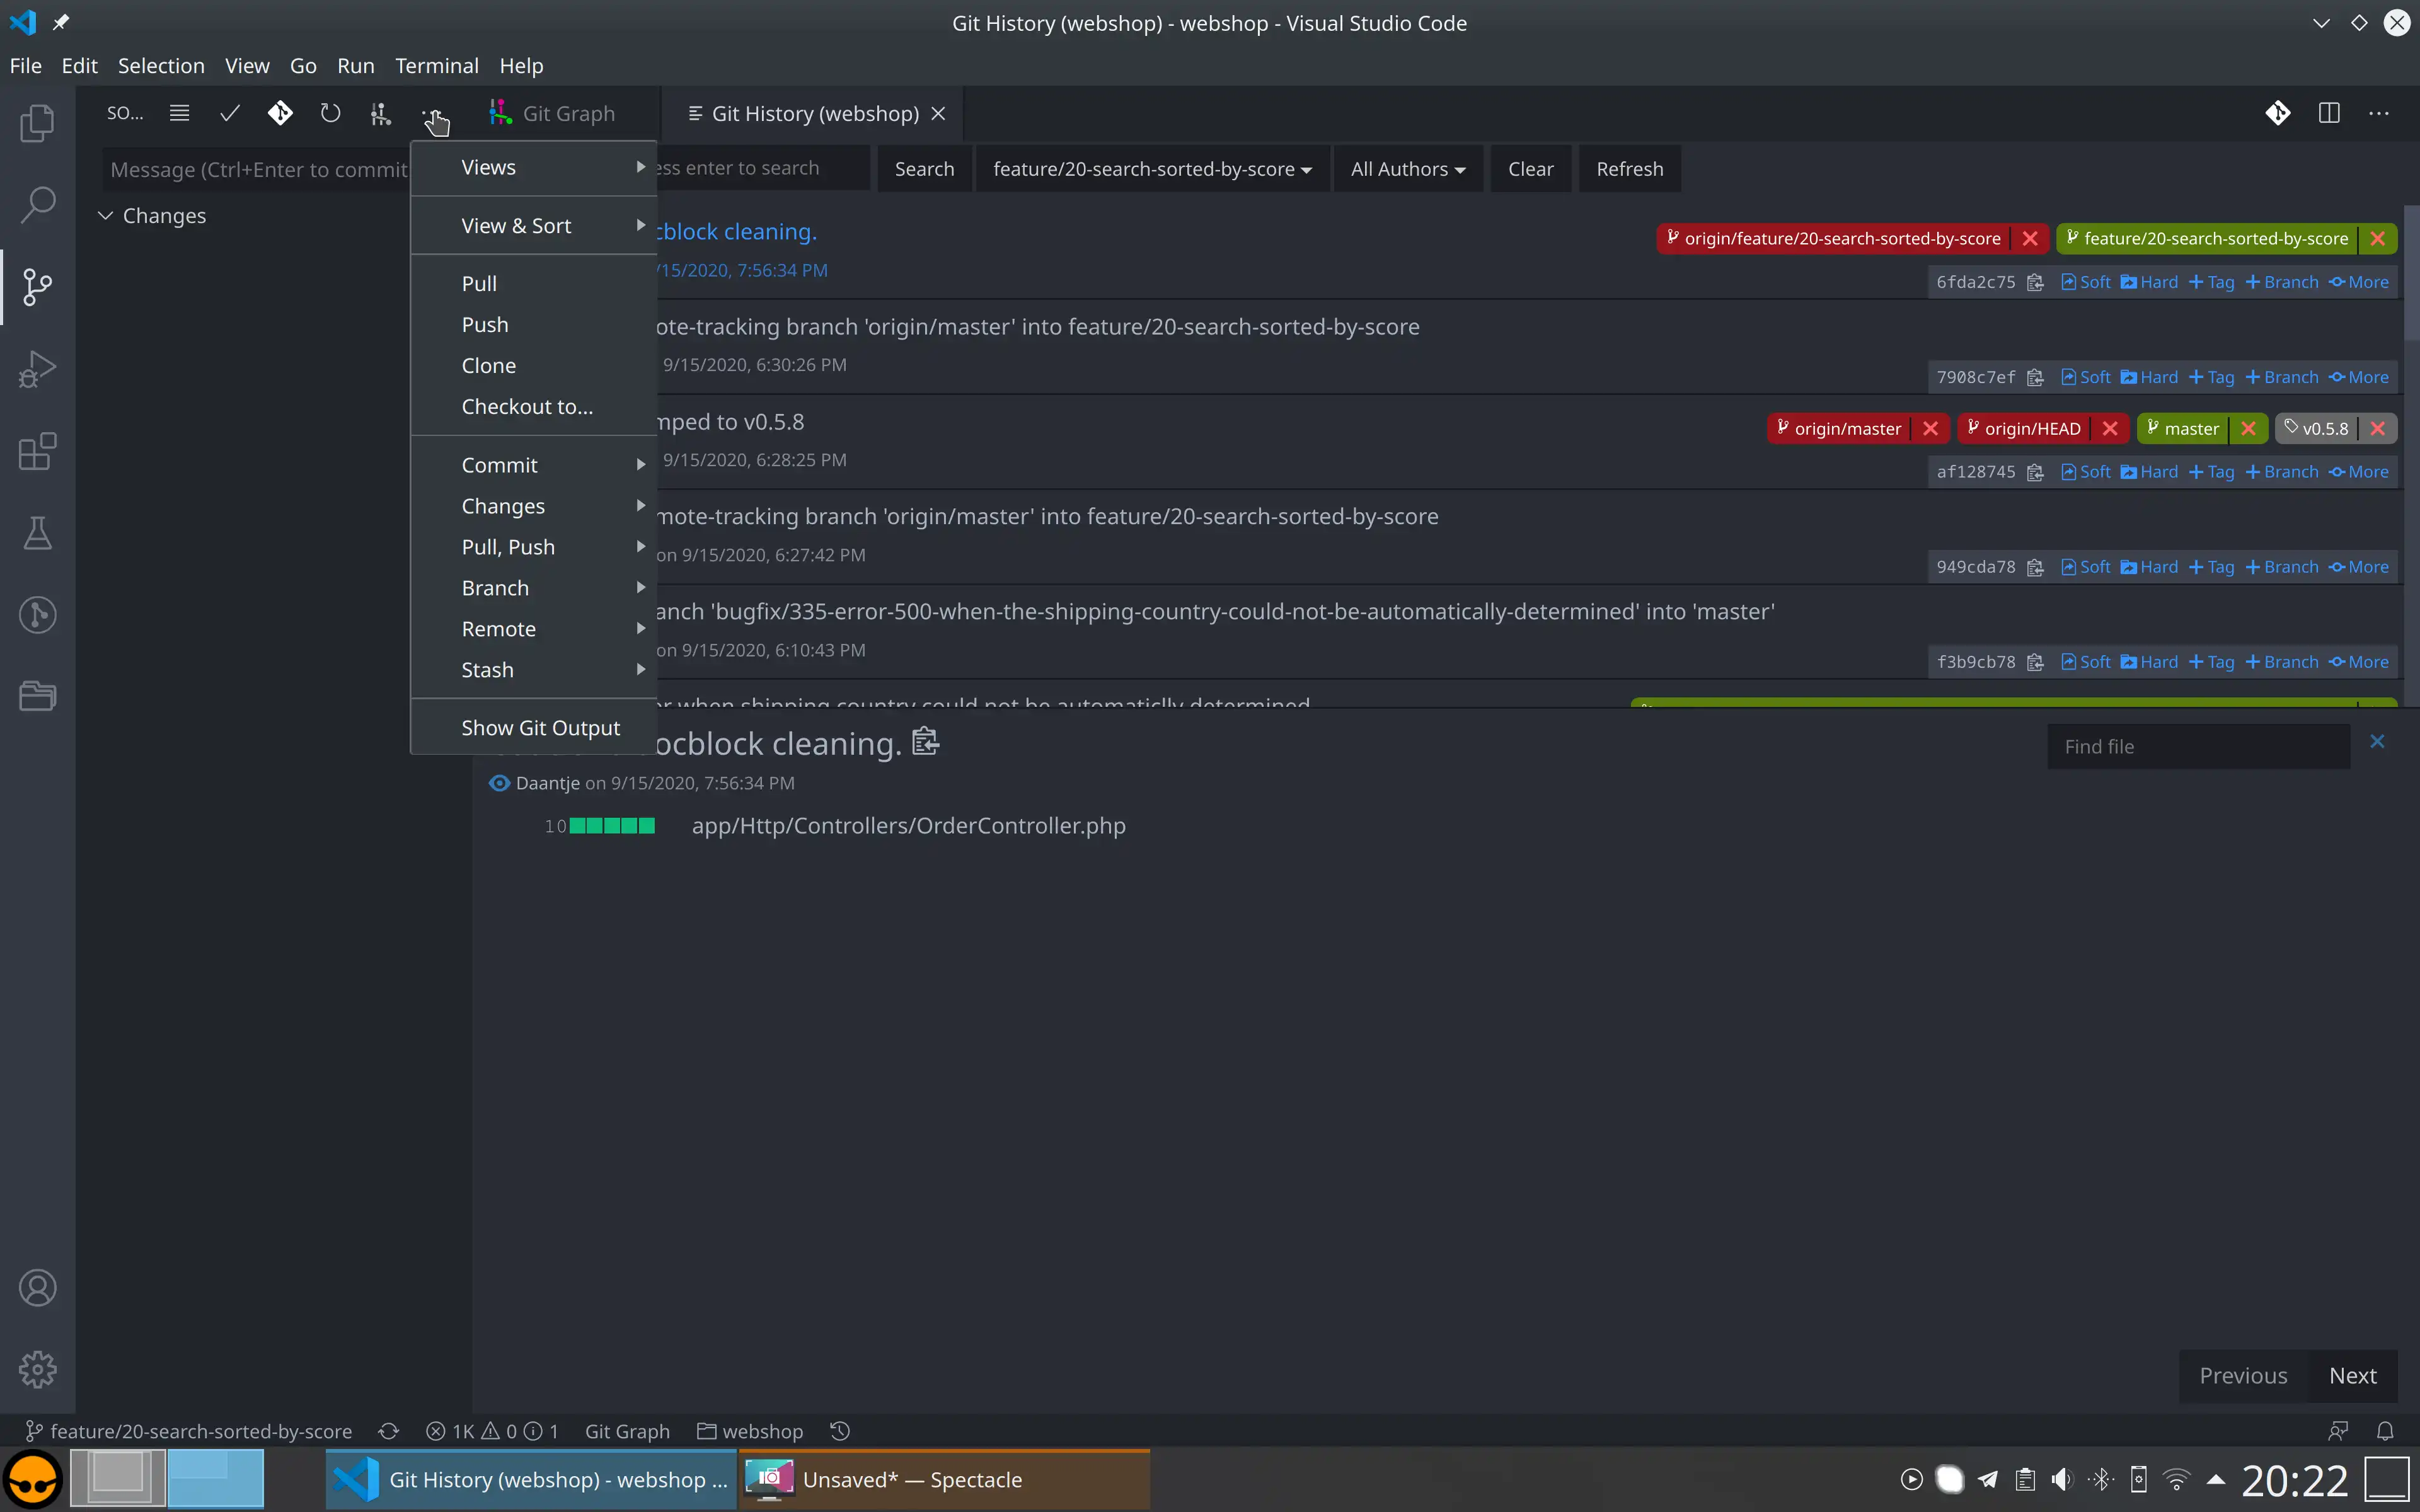Go to Next page of commits
2420x1512 pixels.
click(2352, 1376)
